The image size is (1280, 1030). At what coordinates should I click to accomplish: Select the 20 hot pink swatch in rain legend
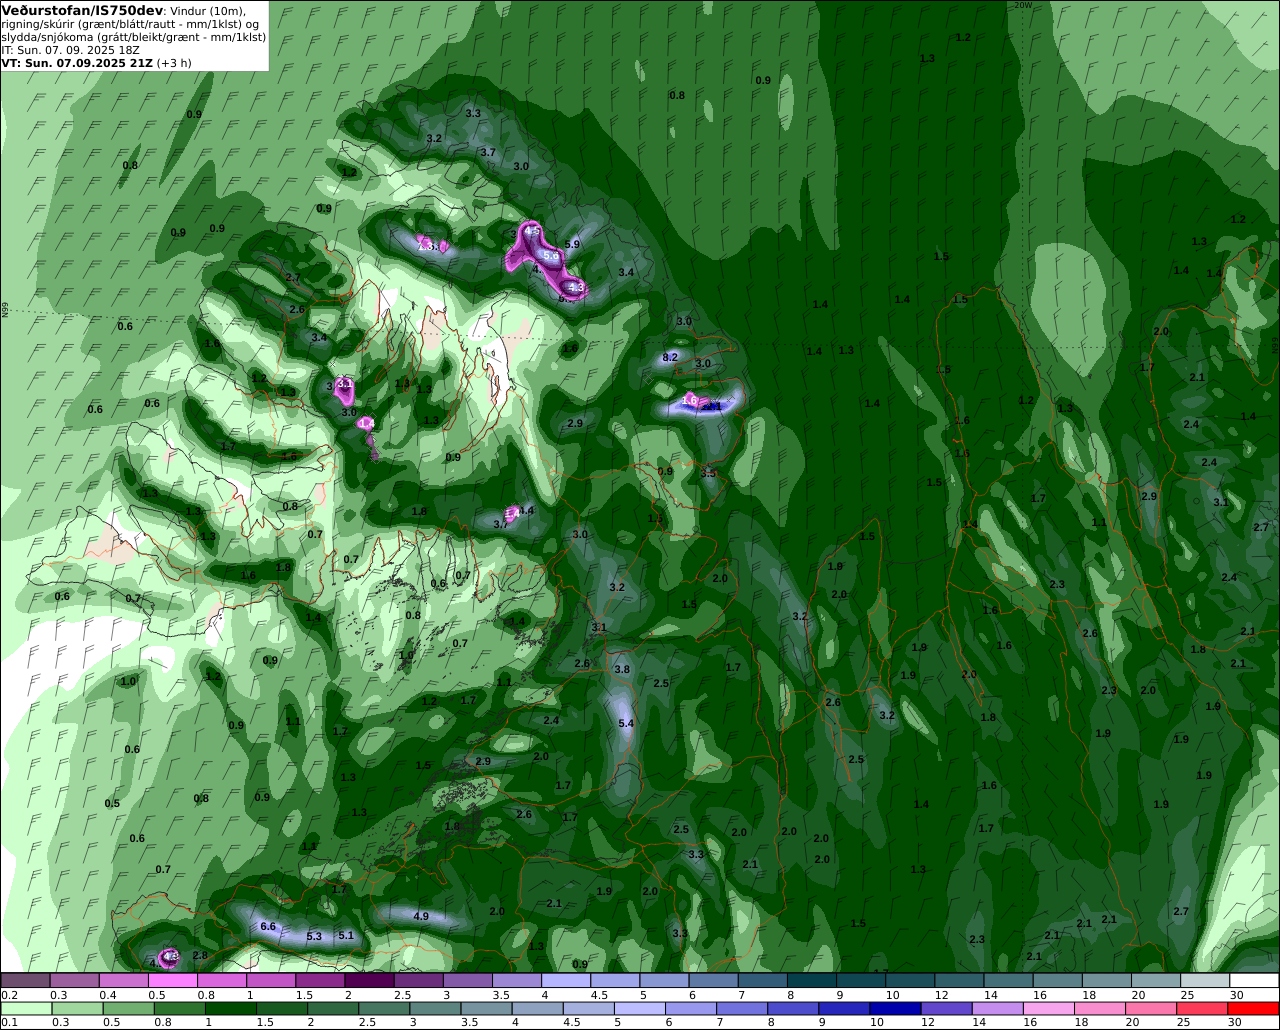(x=1151, y=1008)
